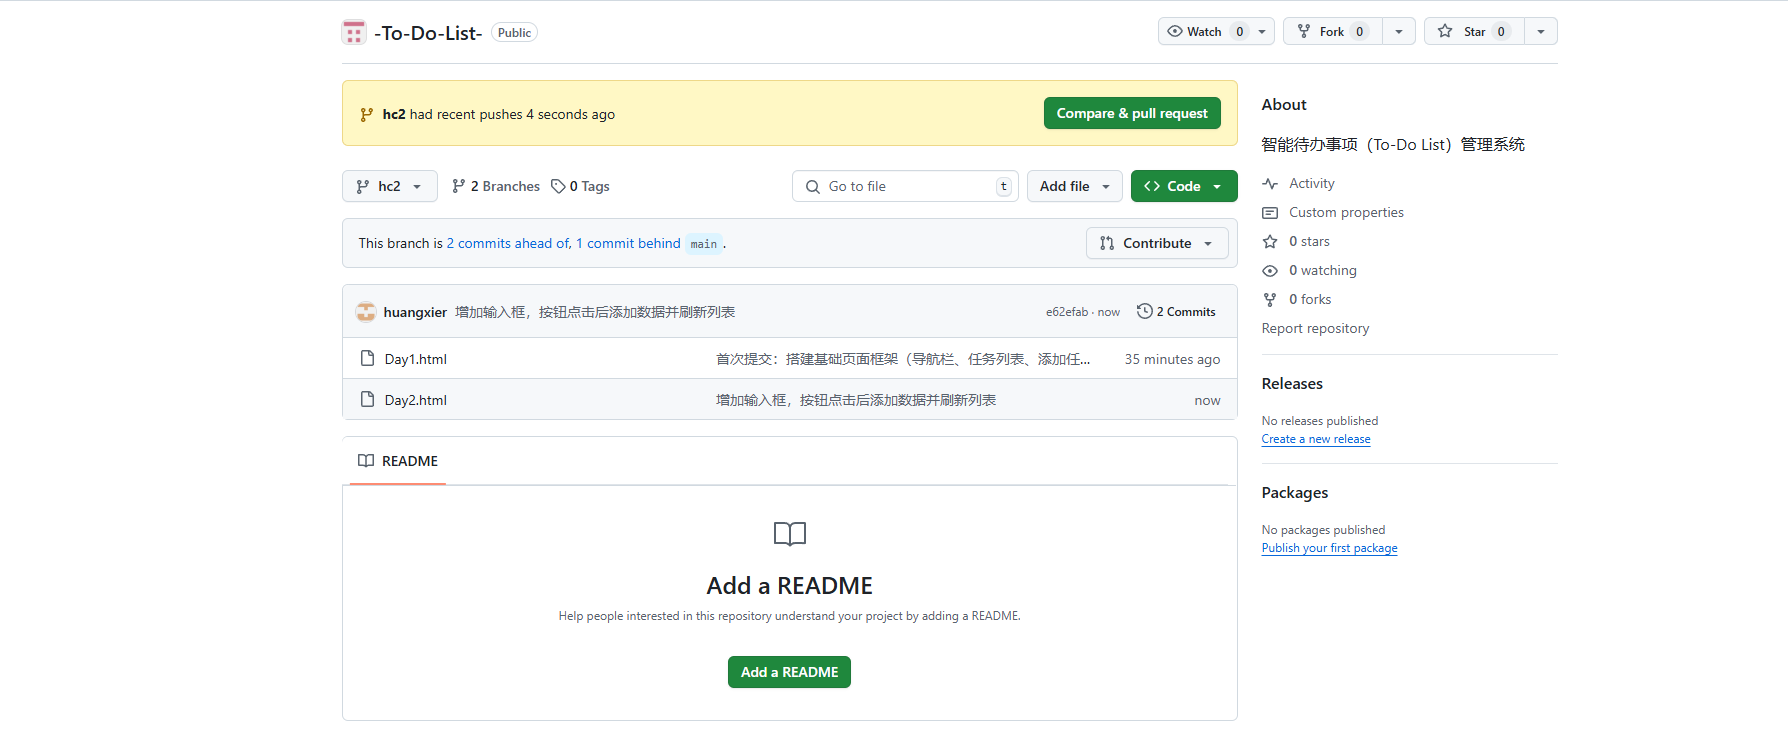Click the file icon next to Day2.html
1788x733 pixels.
tap(367, 399)
